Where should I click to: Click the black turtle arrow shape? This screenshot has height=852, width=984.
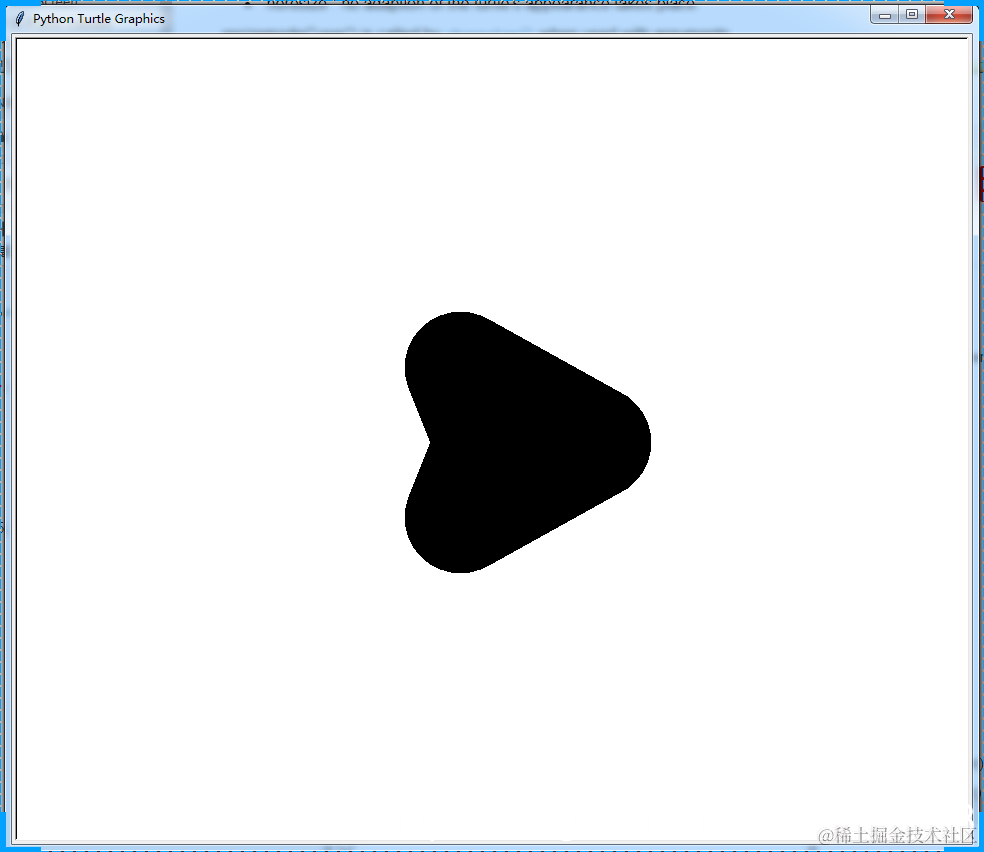[527, 442]
